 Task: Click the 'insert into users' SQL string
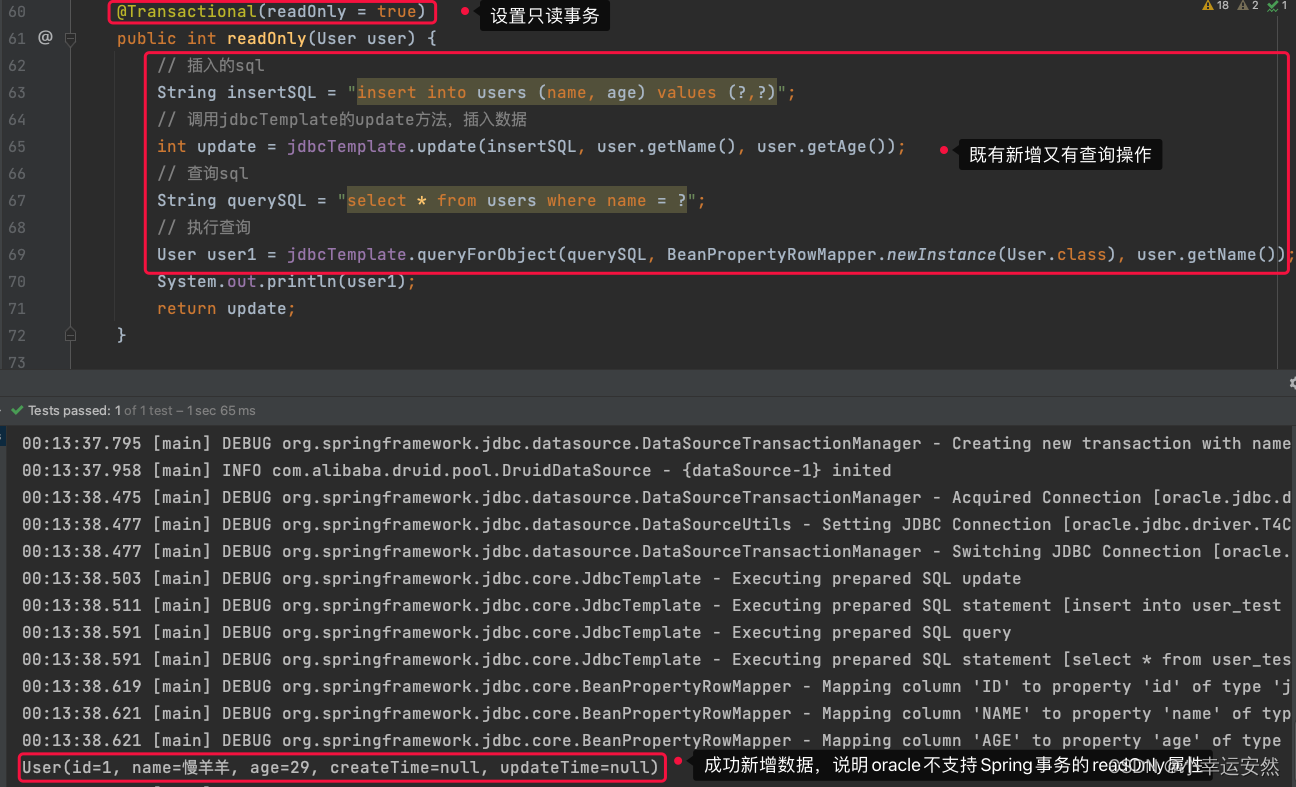(x=567, y=92)
